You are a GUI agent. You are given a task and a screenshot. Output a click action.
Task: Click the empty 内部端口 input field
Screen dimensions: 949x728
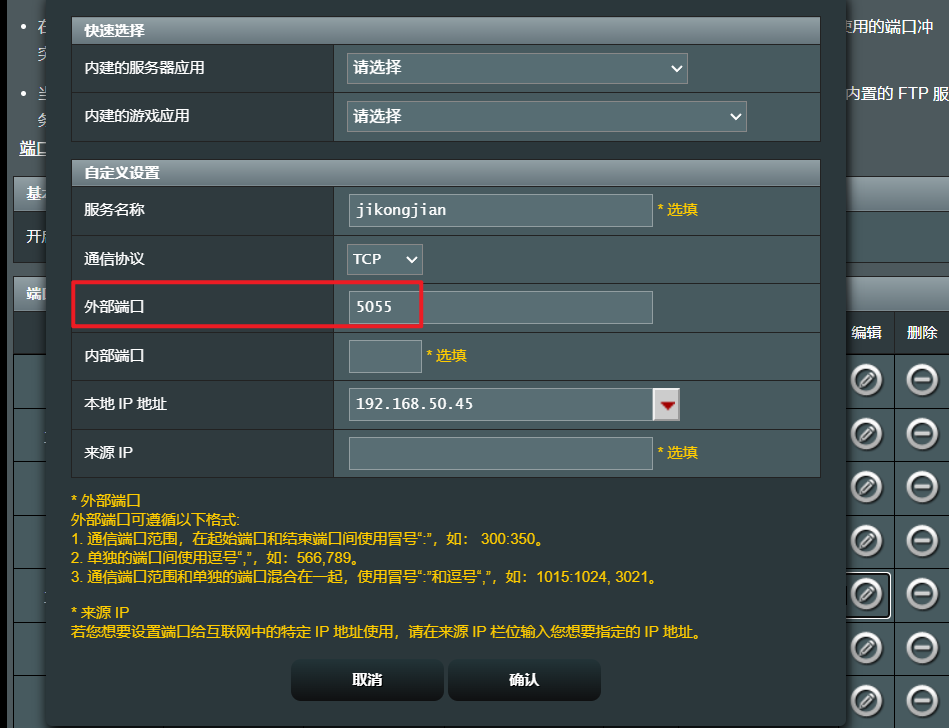point(385,356)
